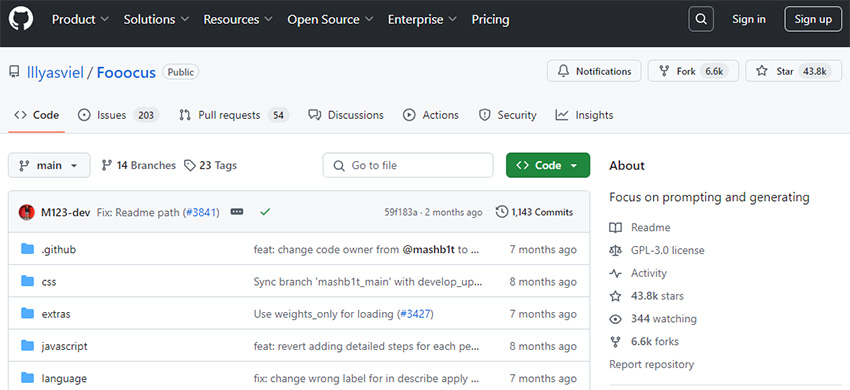Viewport: 850px width, 390px height.
Task: Open the Product dropdown menu
Action: pyautogui.click(x=80, y=20)
